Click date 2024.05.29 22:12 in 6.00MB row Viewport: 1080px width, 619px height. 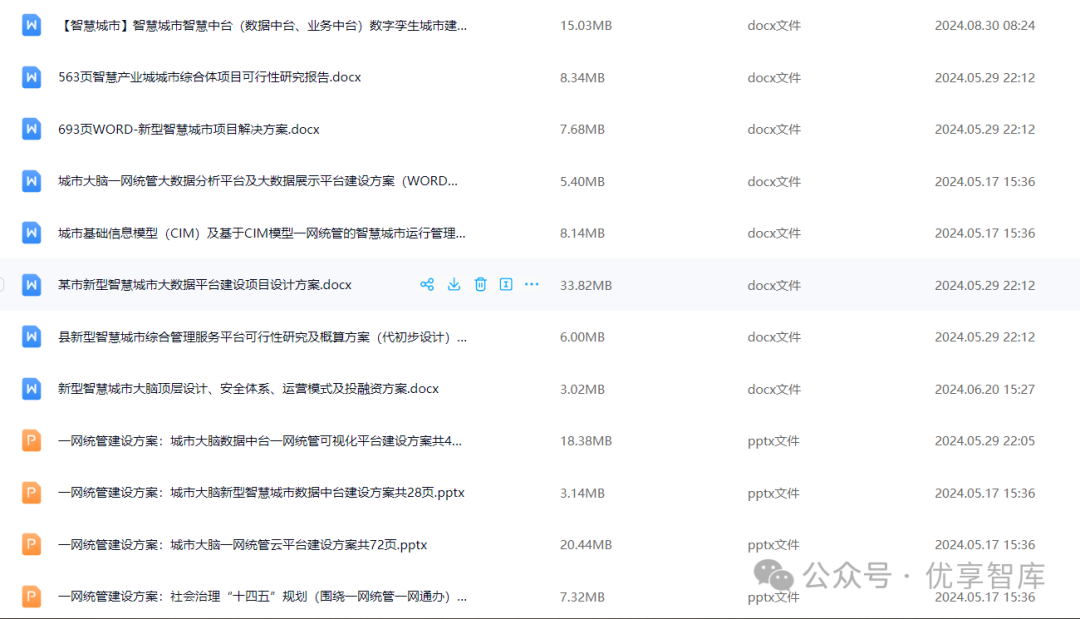pos(985,337)
